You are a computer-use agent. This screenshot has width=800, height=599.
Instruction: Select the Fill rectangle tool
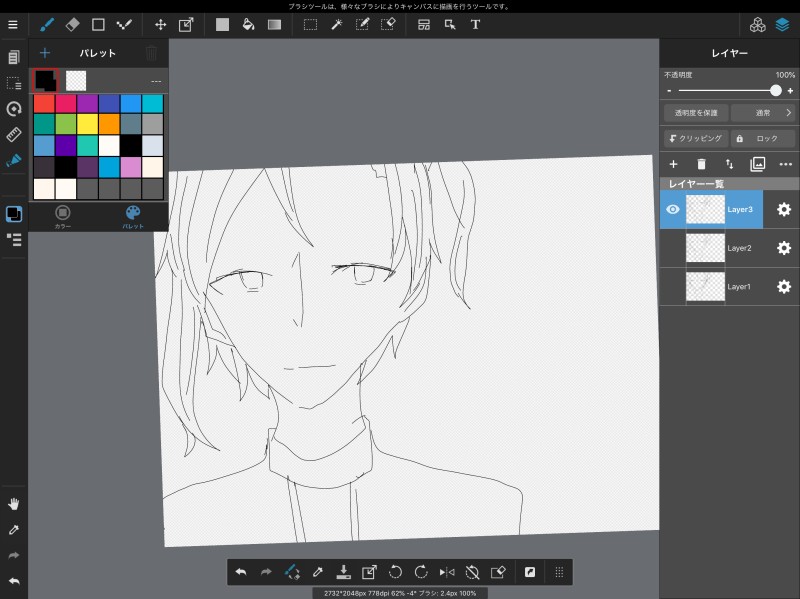click(x=222, y=24)
